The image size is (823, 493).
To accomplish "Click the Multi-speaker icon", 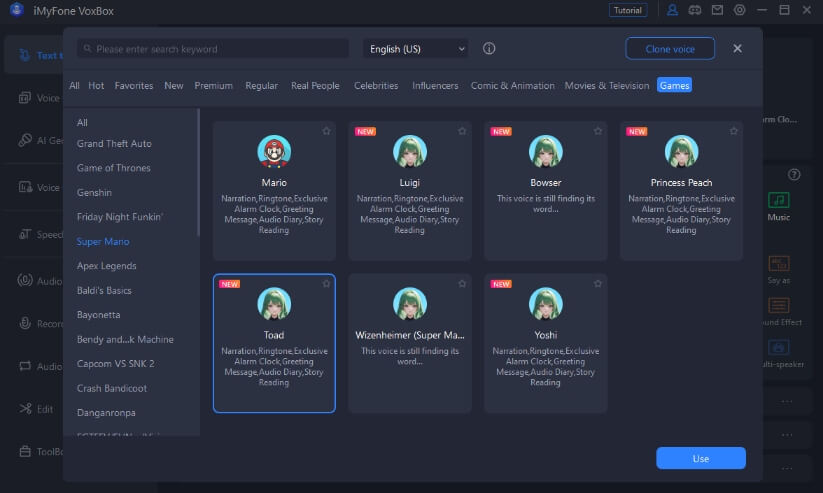I will (779, 347).
